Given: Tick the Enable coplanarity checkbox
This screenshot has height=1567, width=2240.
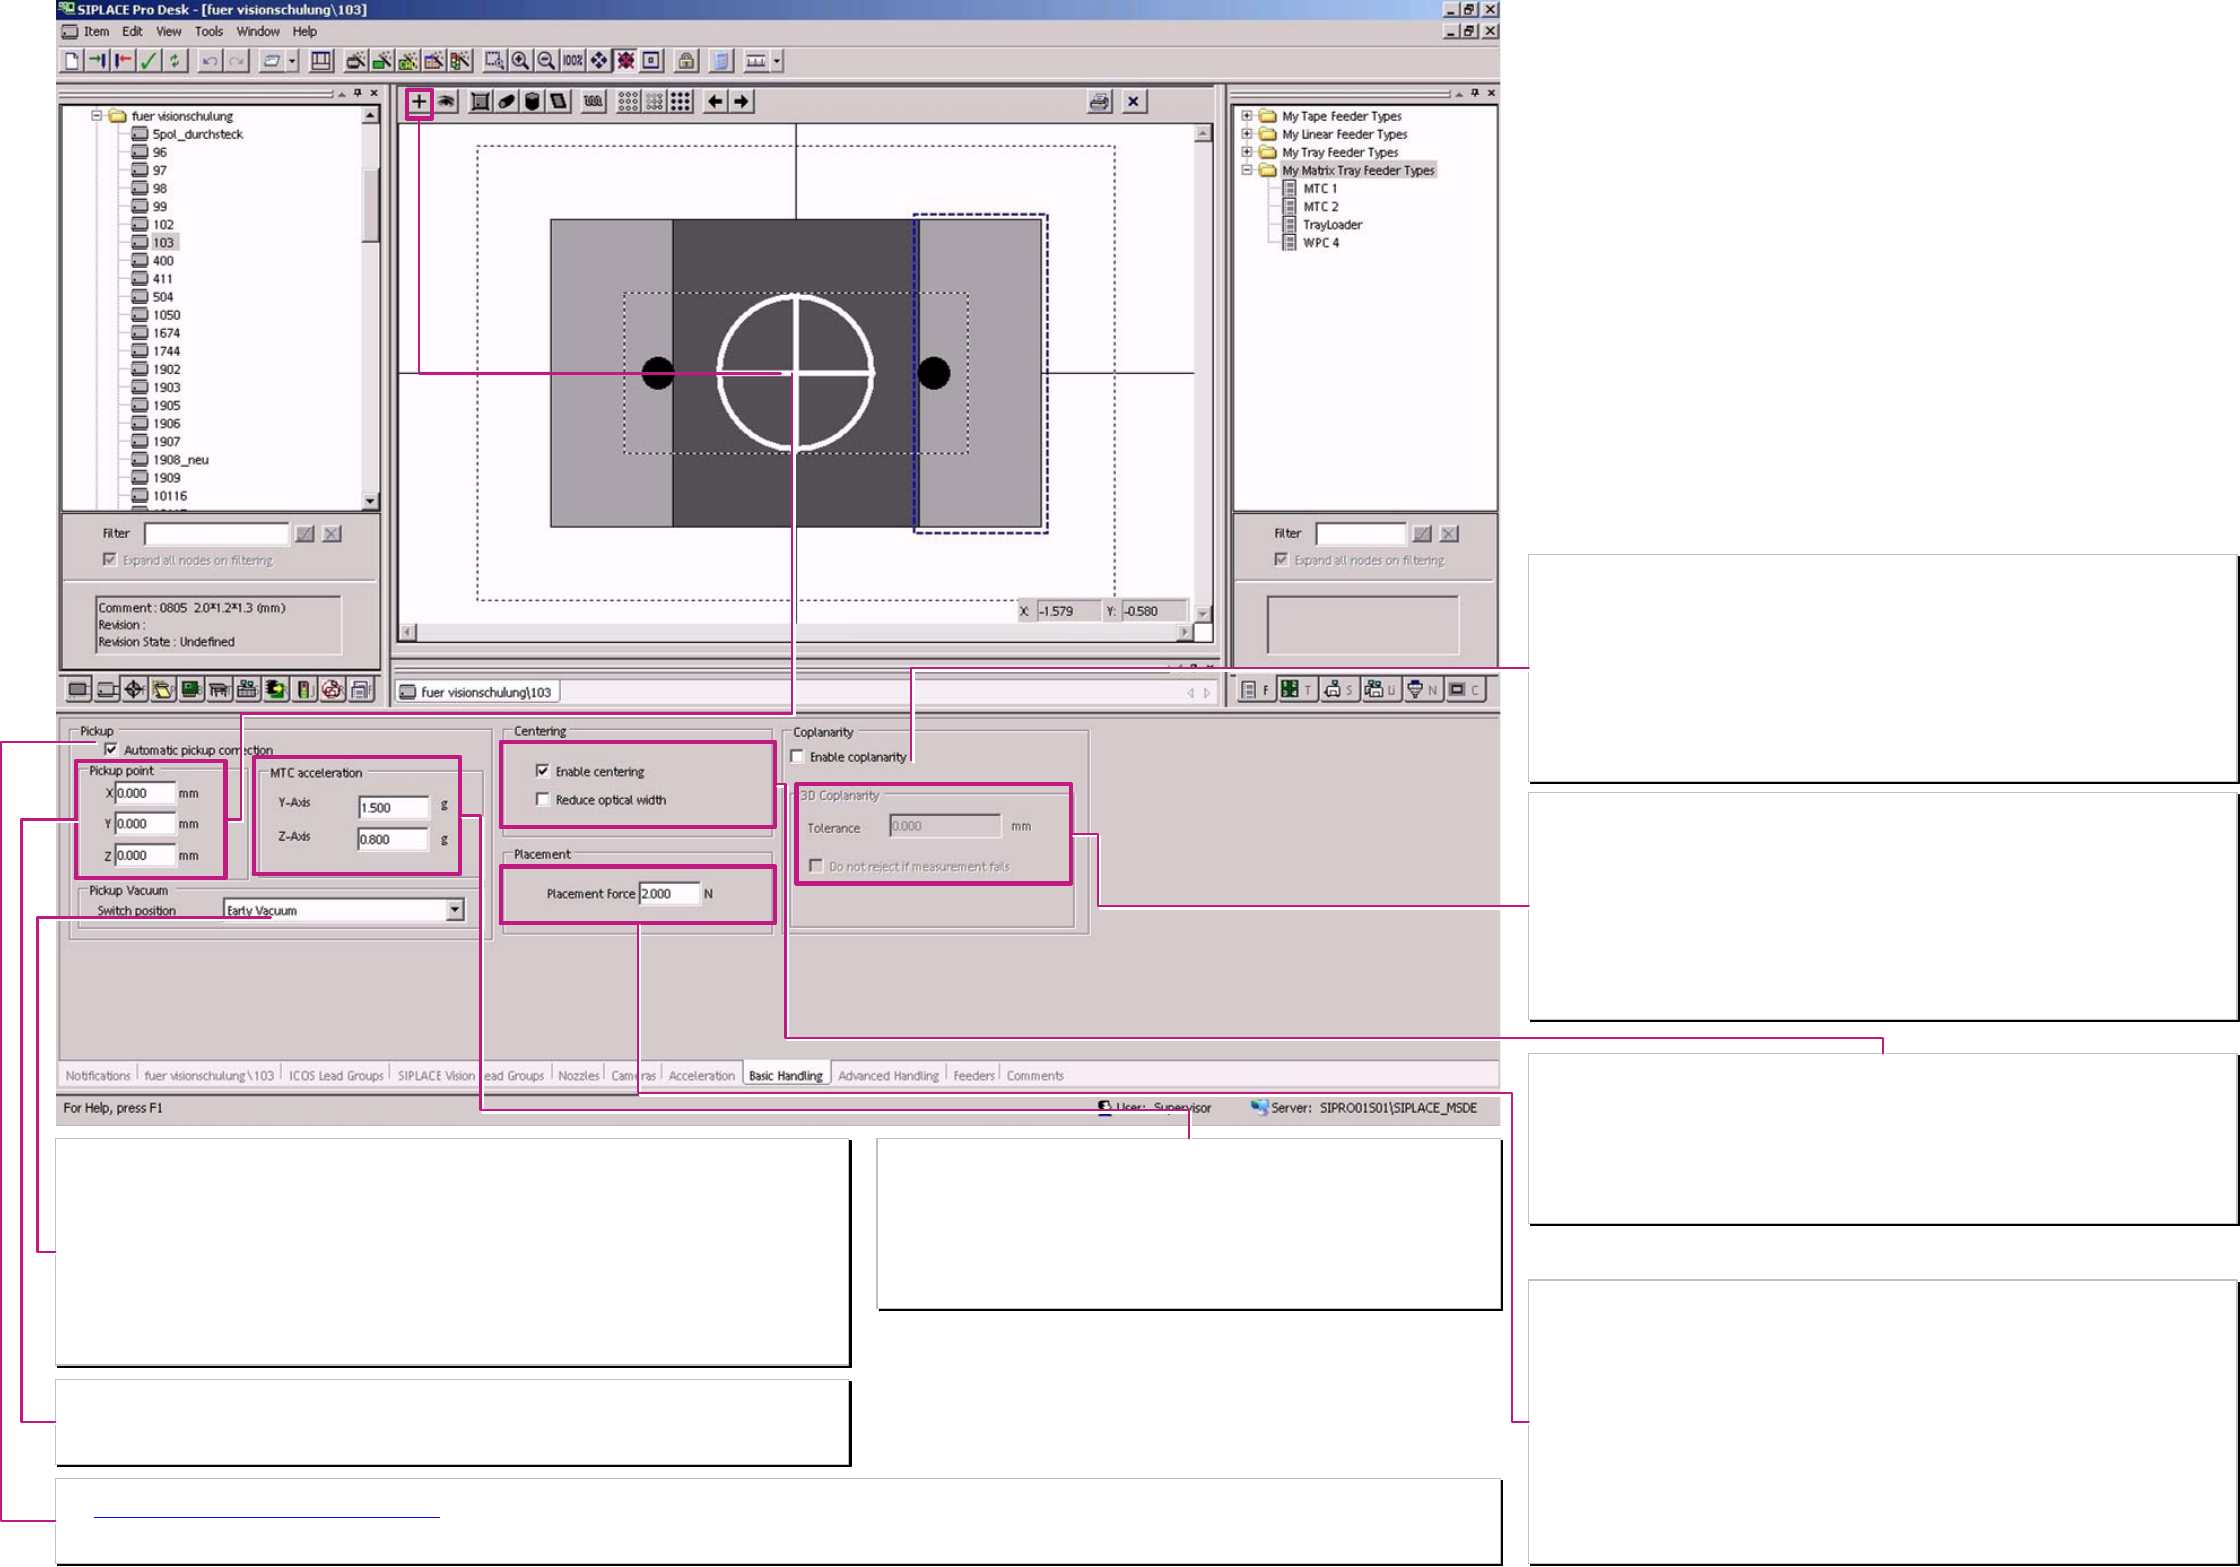Looking at the screenshot, I should [798, 757].
